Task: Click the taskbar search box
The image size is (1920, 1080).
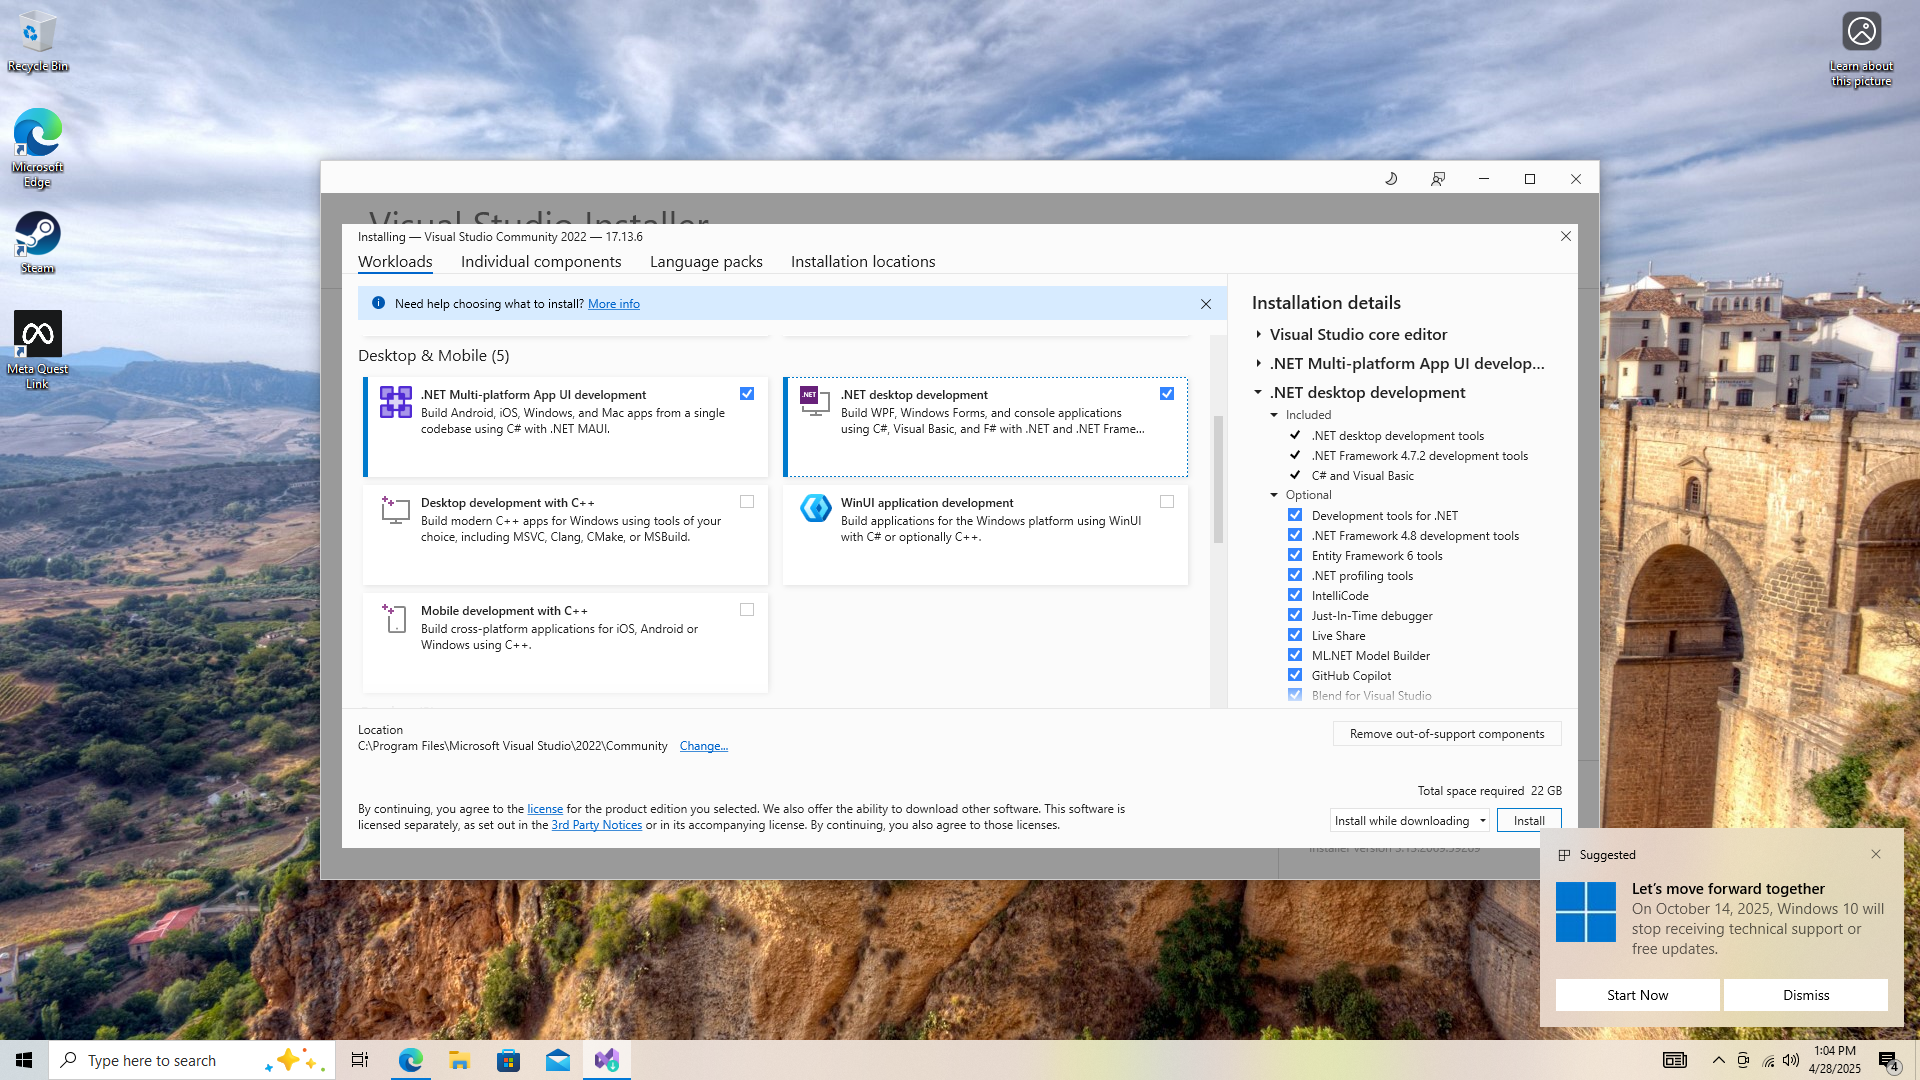Action: coord(192,1060)
